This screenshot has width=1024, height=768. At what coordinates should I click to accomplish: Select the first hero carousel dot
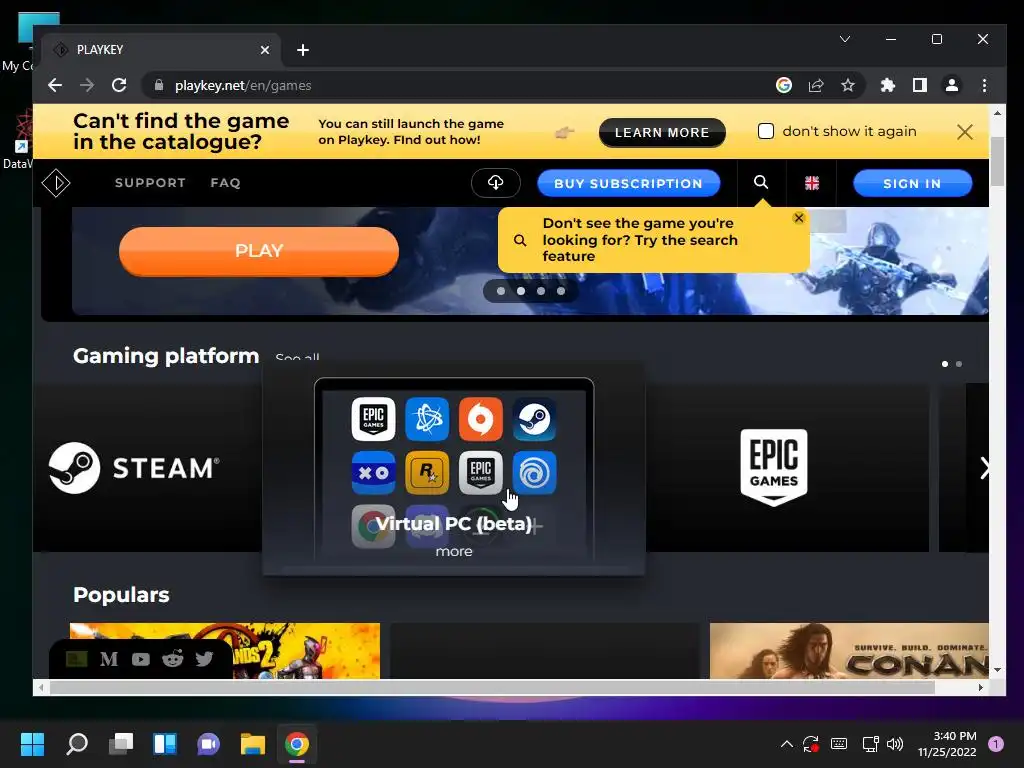(x=501, y=291)
